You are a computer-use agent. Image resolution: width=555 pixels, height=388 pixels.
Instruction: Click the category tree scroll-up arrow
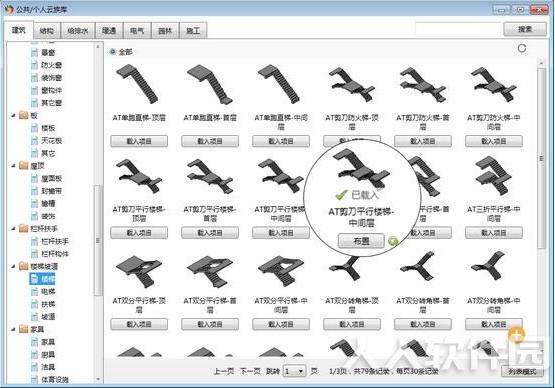(98, 46)
